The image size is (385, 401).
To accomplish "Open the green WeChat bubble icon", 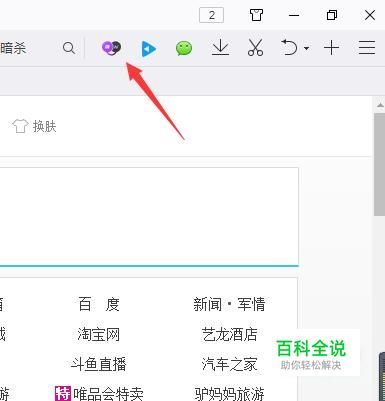I will pos(184,48).
